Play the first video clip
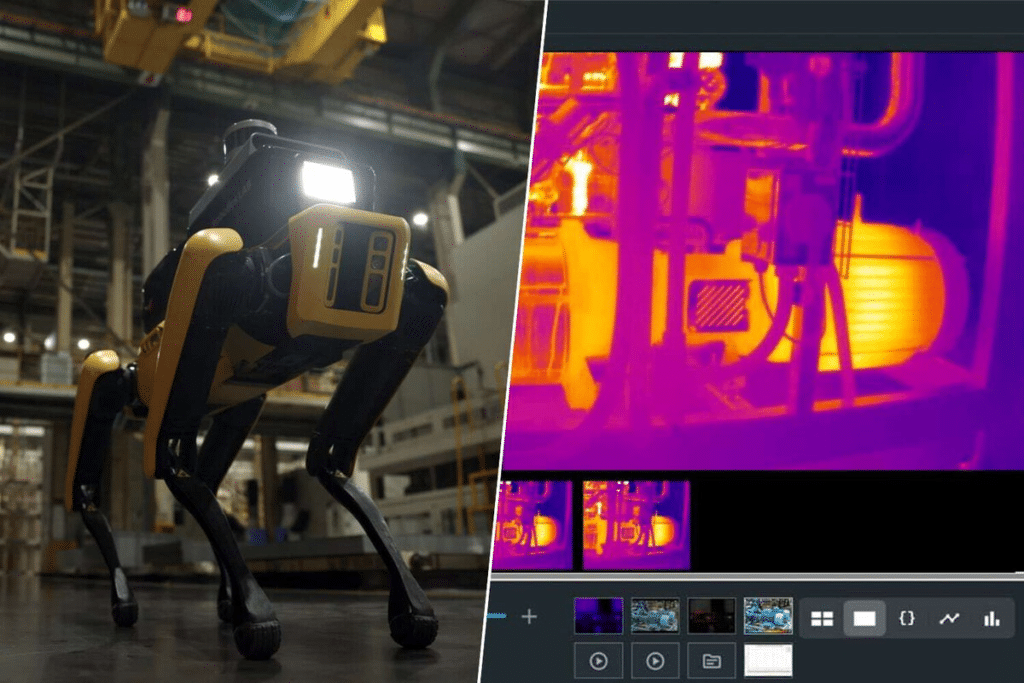The width and height of the screenshot is (1024, 683). [x=600, y=660]
